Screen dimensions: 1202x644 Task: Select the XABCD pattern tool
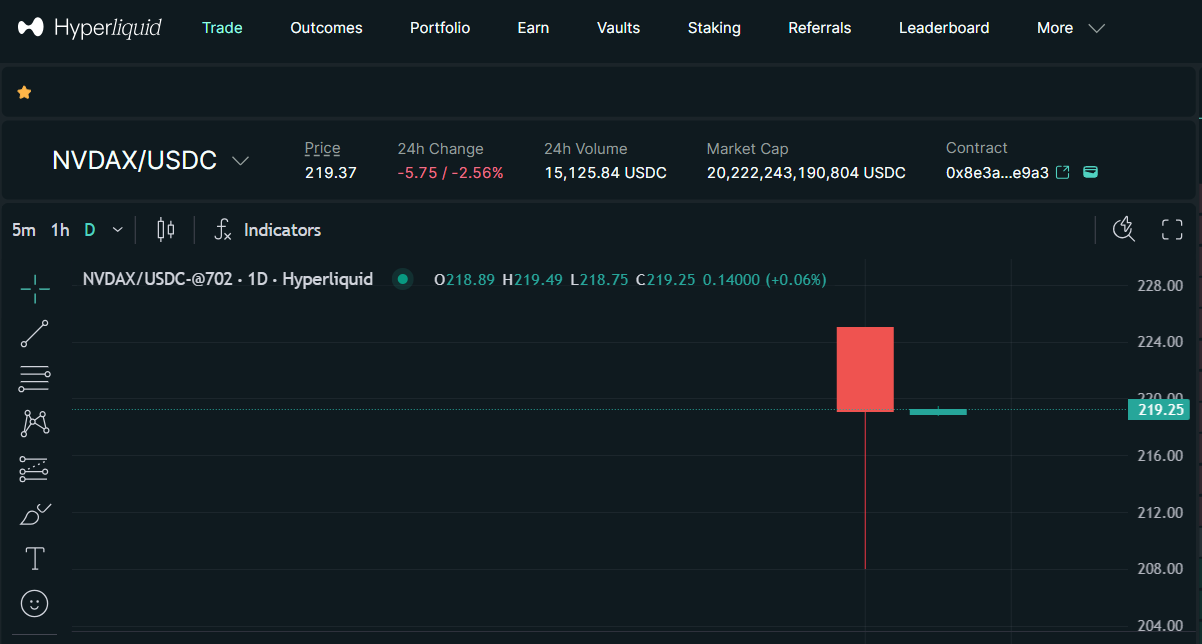click(x=35, y=423)
